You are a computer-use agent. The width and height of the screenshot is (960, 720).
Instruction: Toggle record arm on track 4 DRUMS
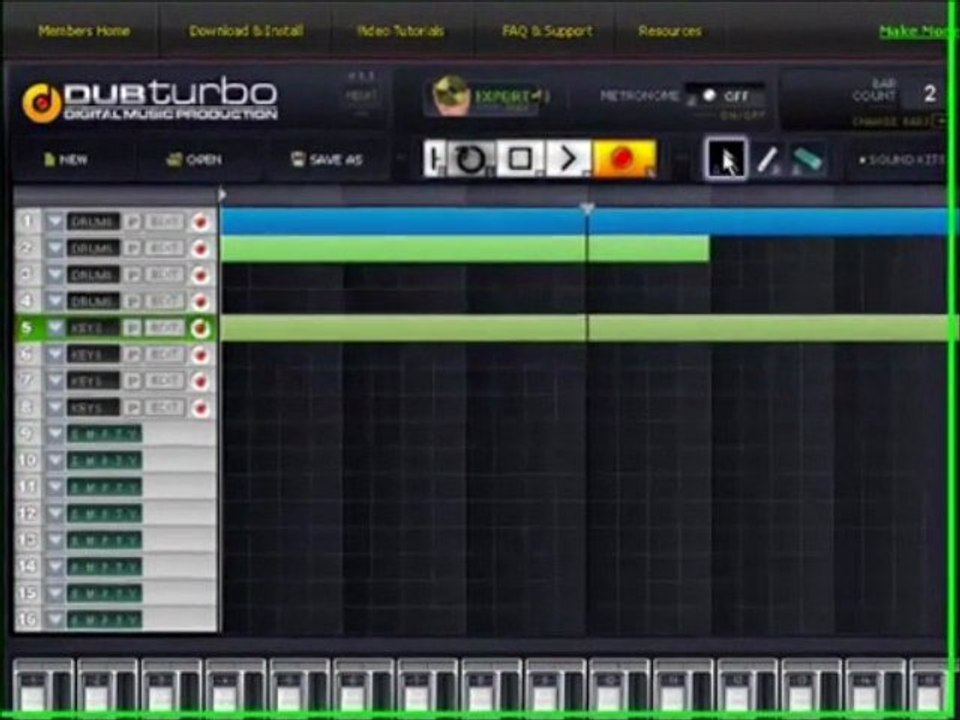tap(200, 301)
